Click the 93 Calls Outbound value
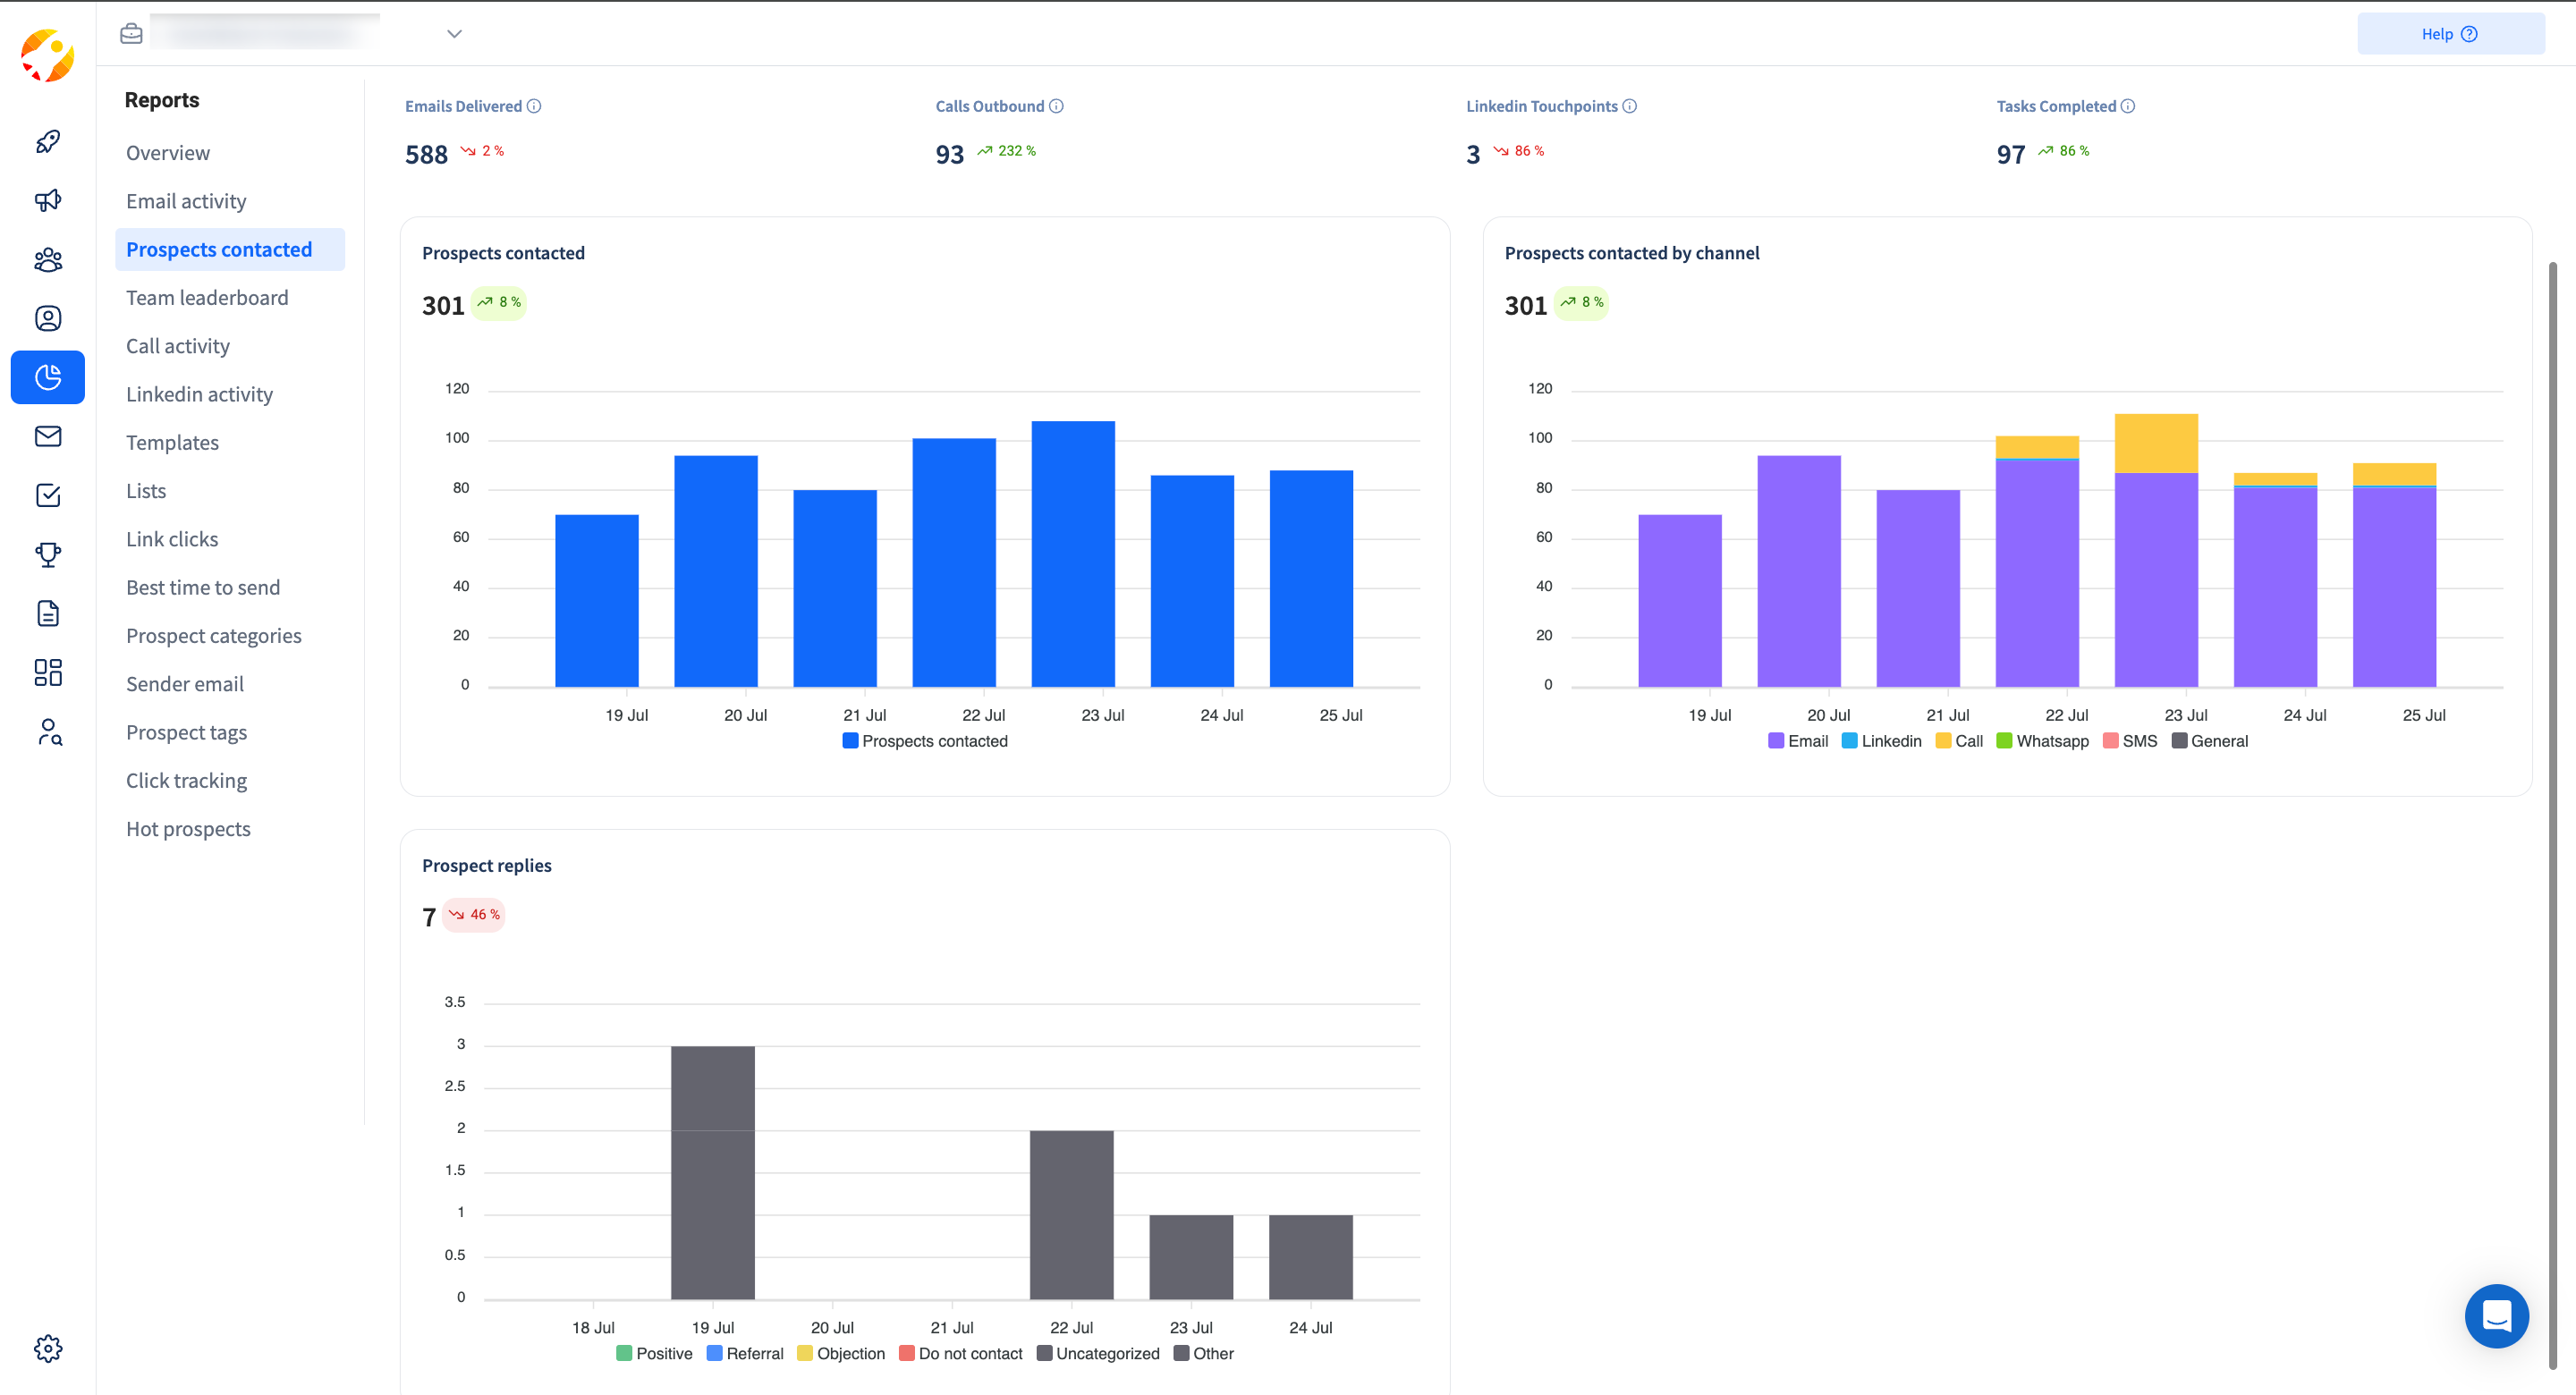This screenshot has height=1395, width=2576. tap(949, 155)
